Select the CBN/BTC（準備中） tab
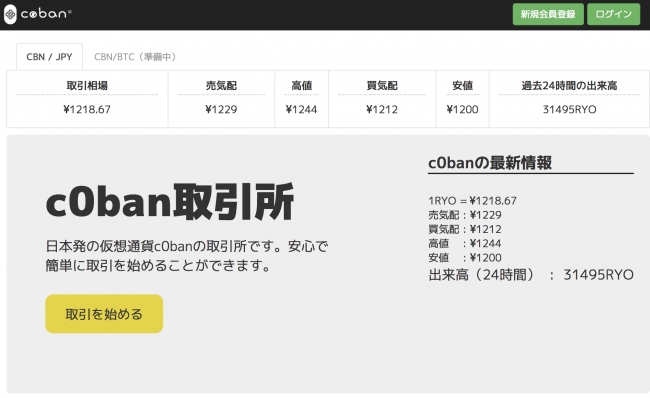Viewport: 650px width, 398px height. pyautogui.click(x=135, y=57)
